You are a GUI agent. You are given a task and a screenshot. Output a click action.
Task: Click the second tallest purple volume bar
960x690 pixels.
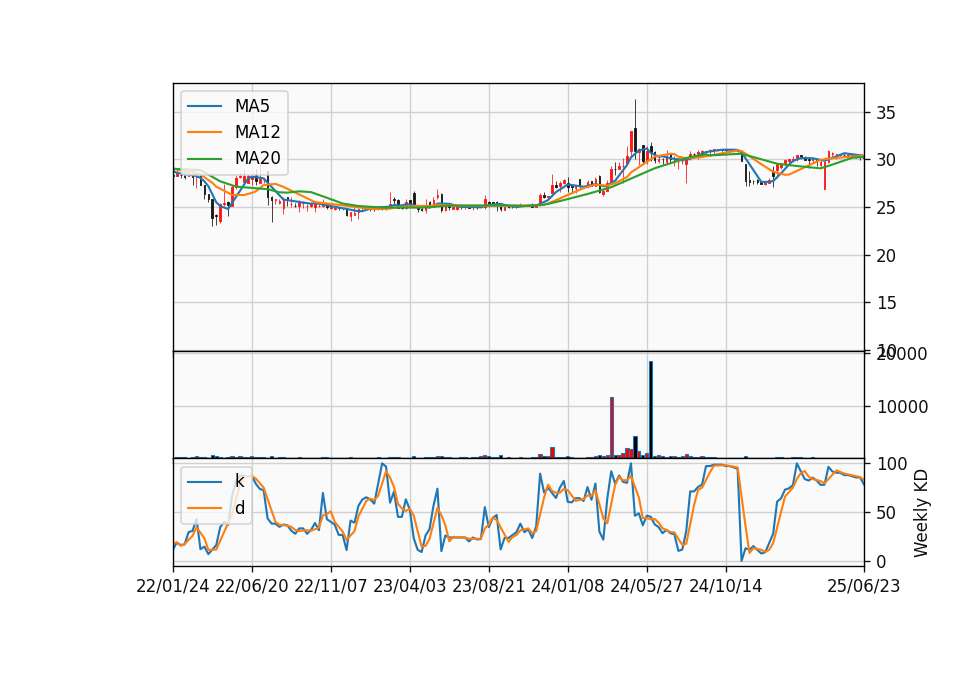(612, 427)
